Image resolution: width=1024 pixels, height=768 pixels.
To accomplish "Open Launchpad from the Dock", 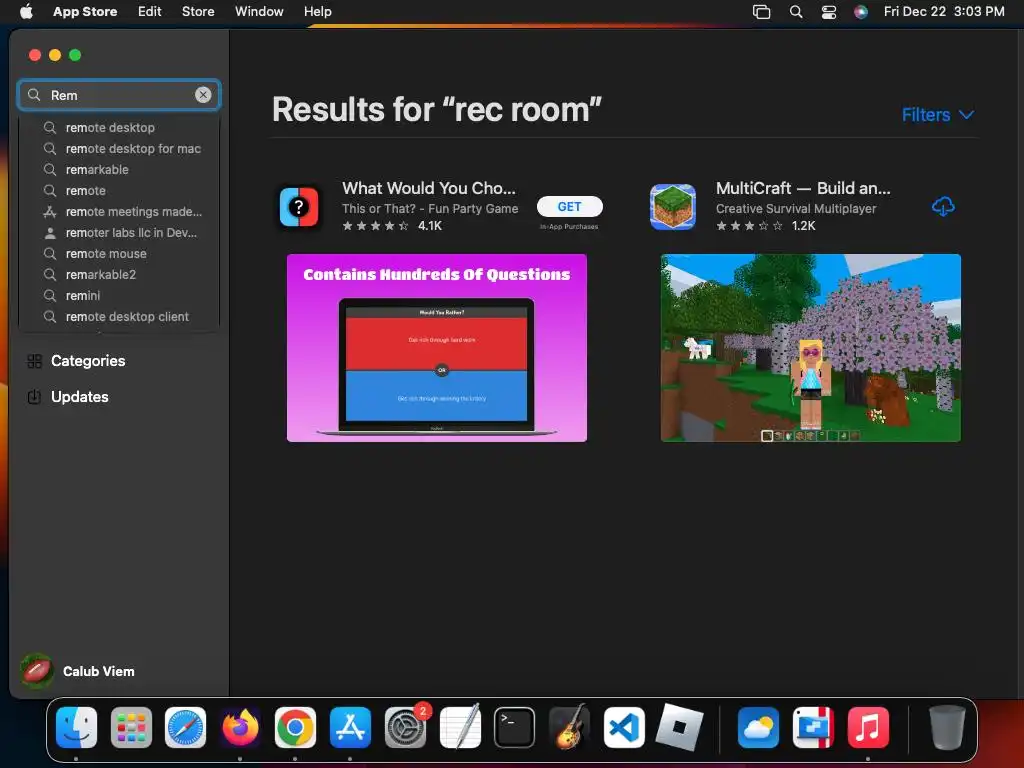I will pyautogui.click(x=131, y=727).
